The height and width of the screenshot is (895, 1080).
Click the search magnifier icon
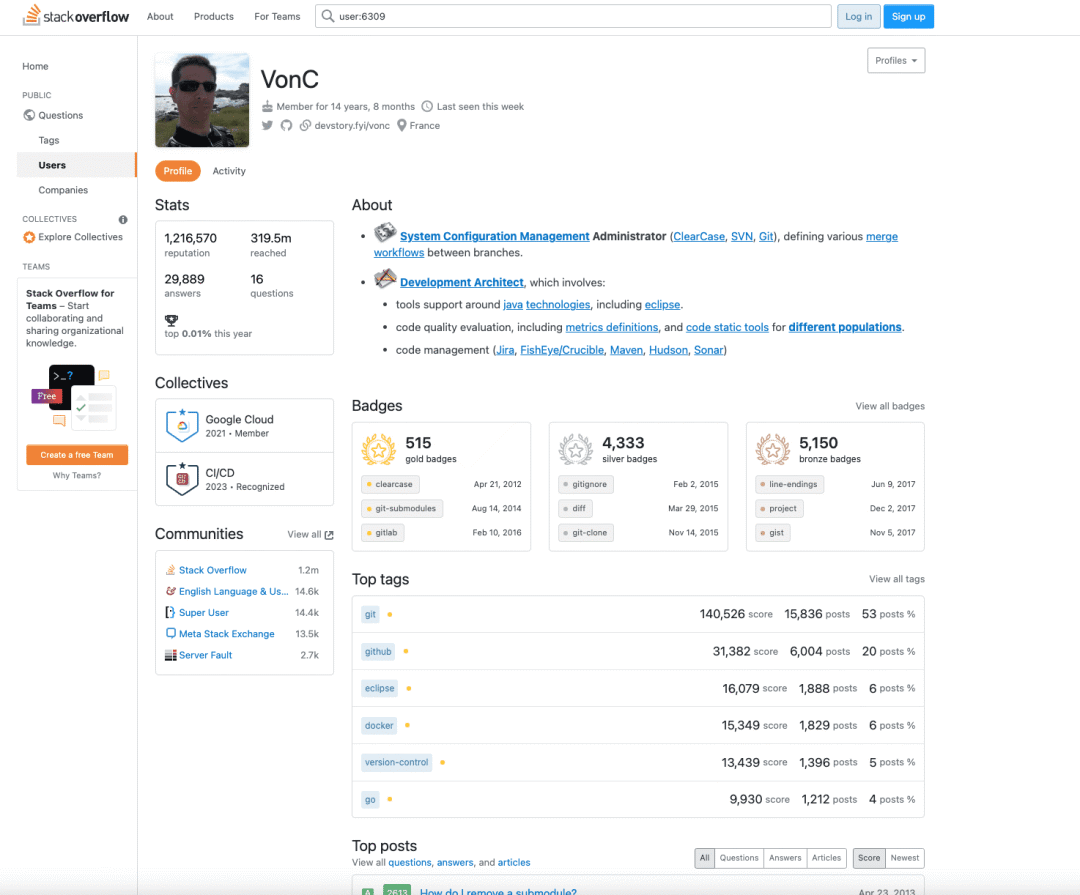[x=328, y=16]
